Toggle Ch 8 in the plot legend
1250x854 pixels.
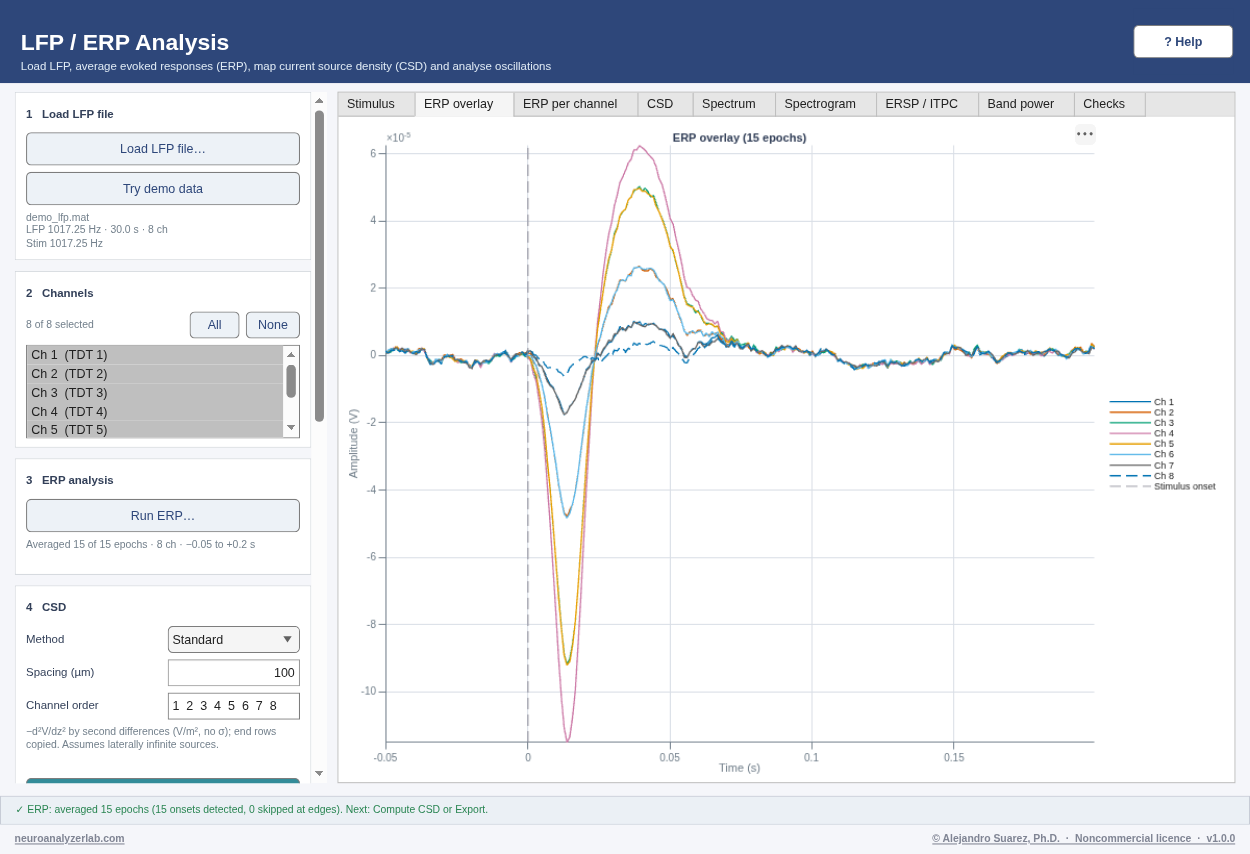[x=1142, y=476]
